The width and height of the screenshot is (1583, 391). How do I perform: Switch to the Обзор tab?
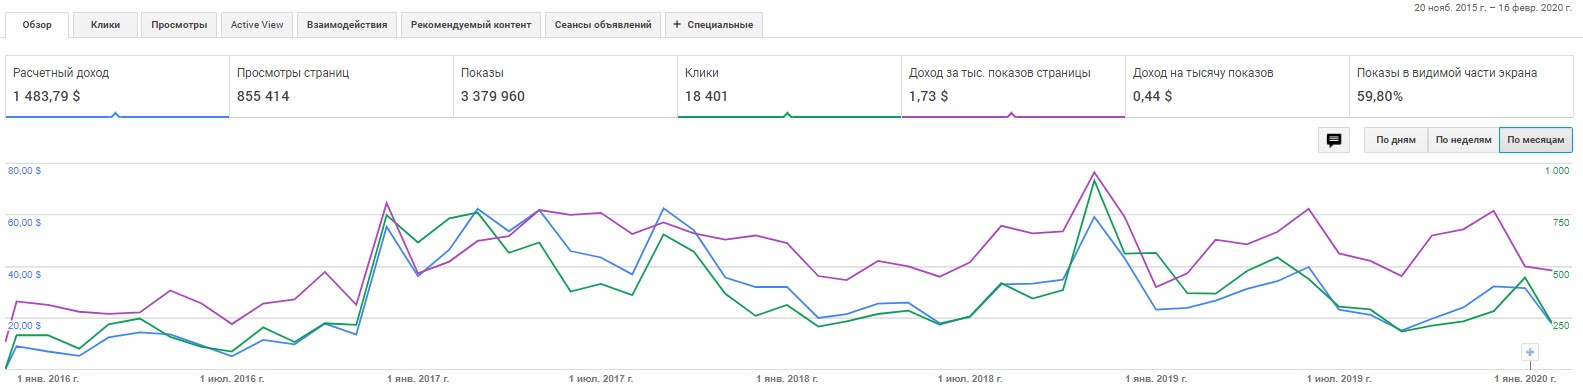point(37,25)
